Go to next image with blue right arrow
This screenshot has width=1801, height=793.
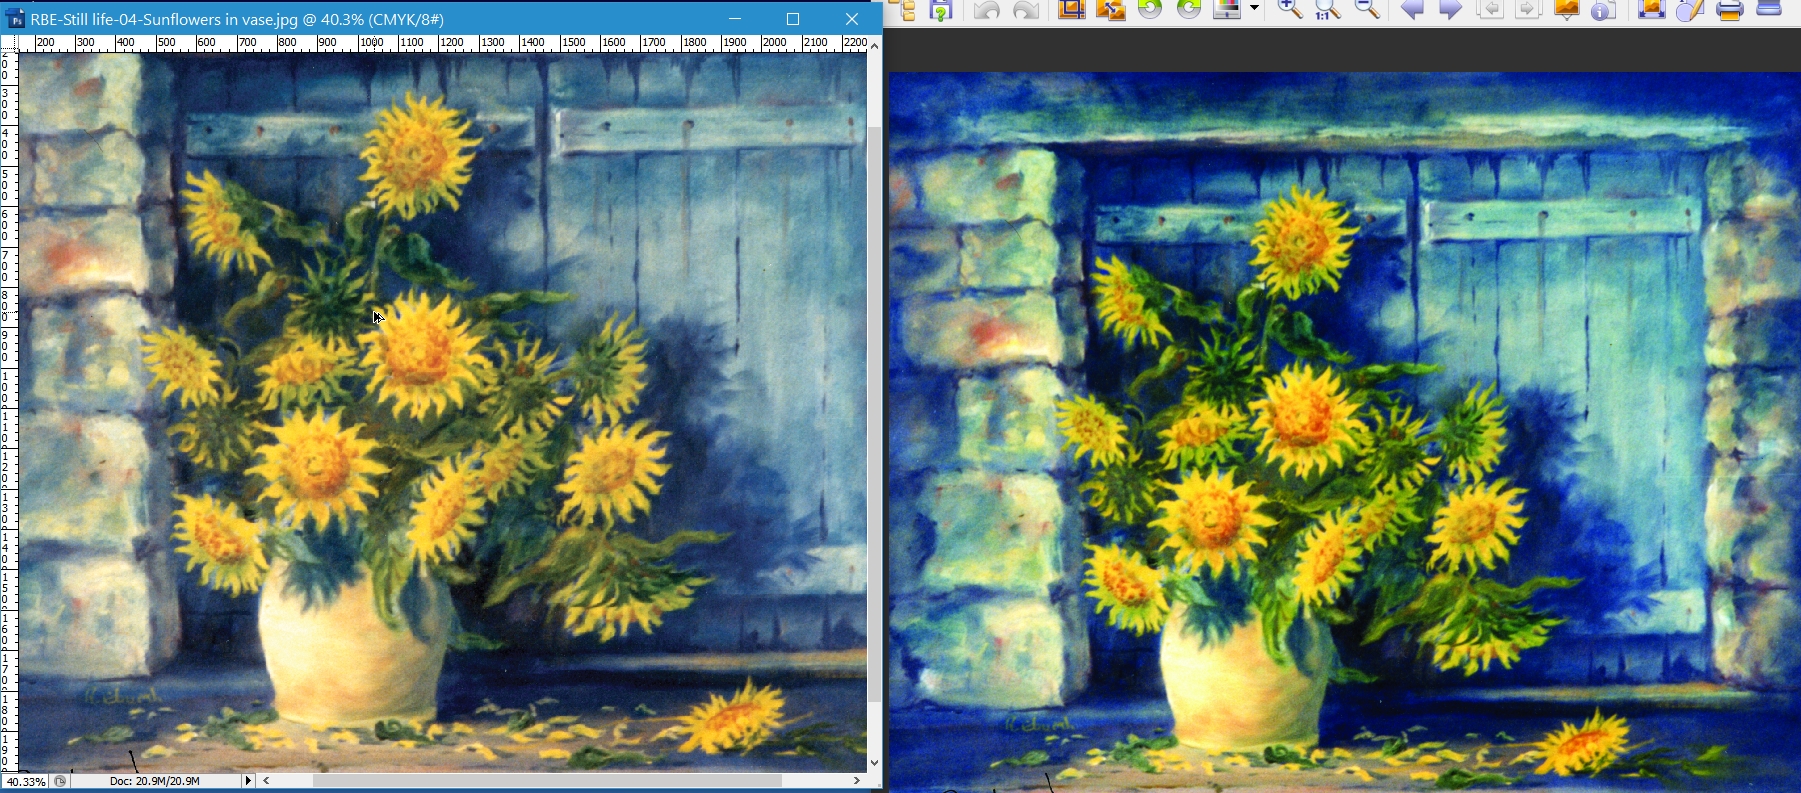1450,10
